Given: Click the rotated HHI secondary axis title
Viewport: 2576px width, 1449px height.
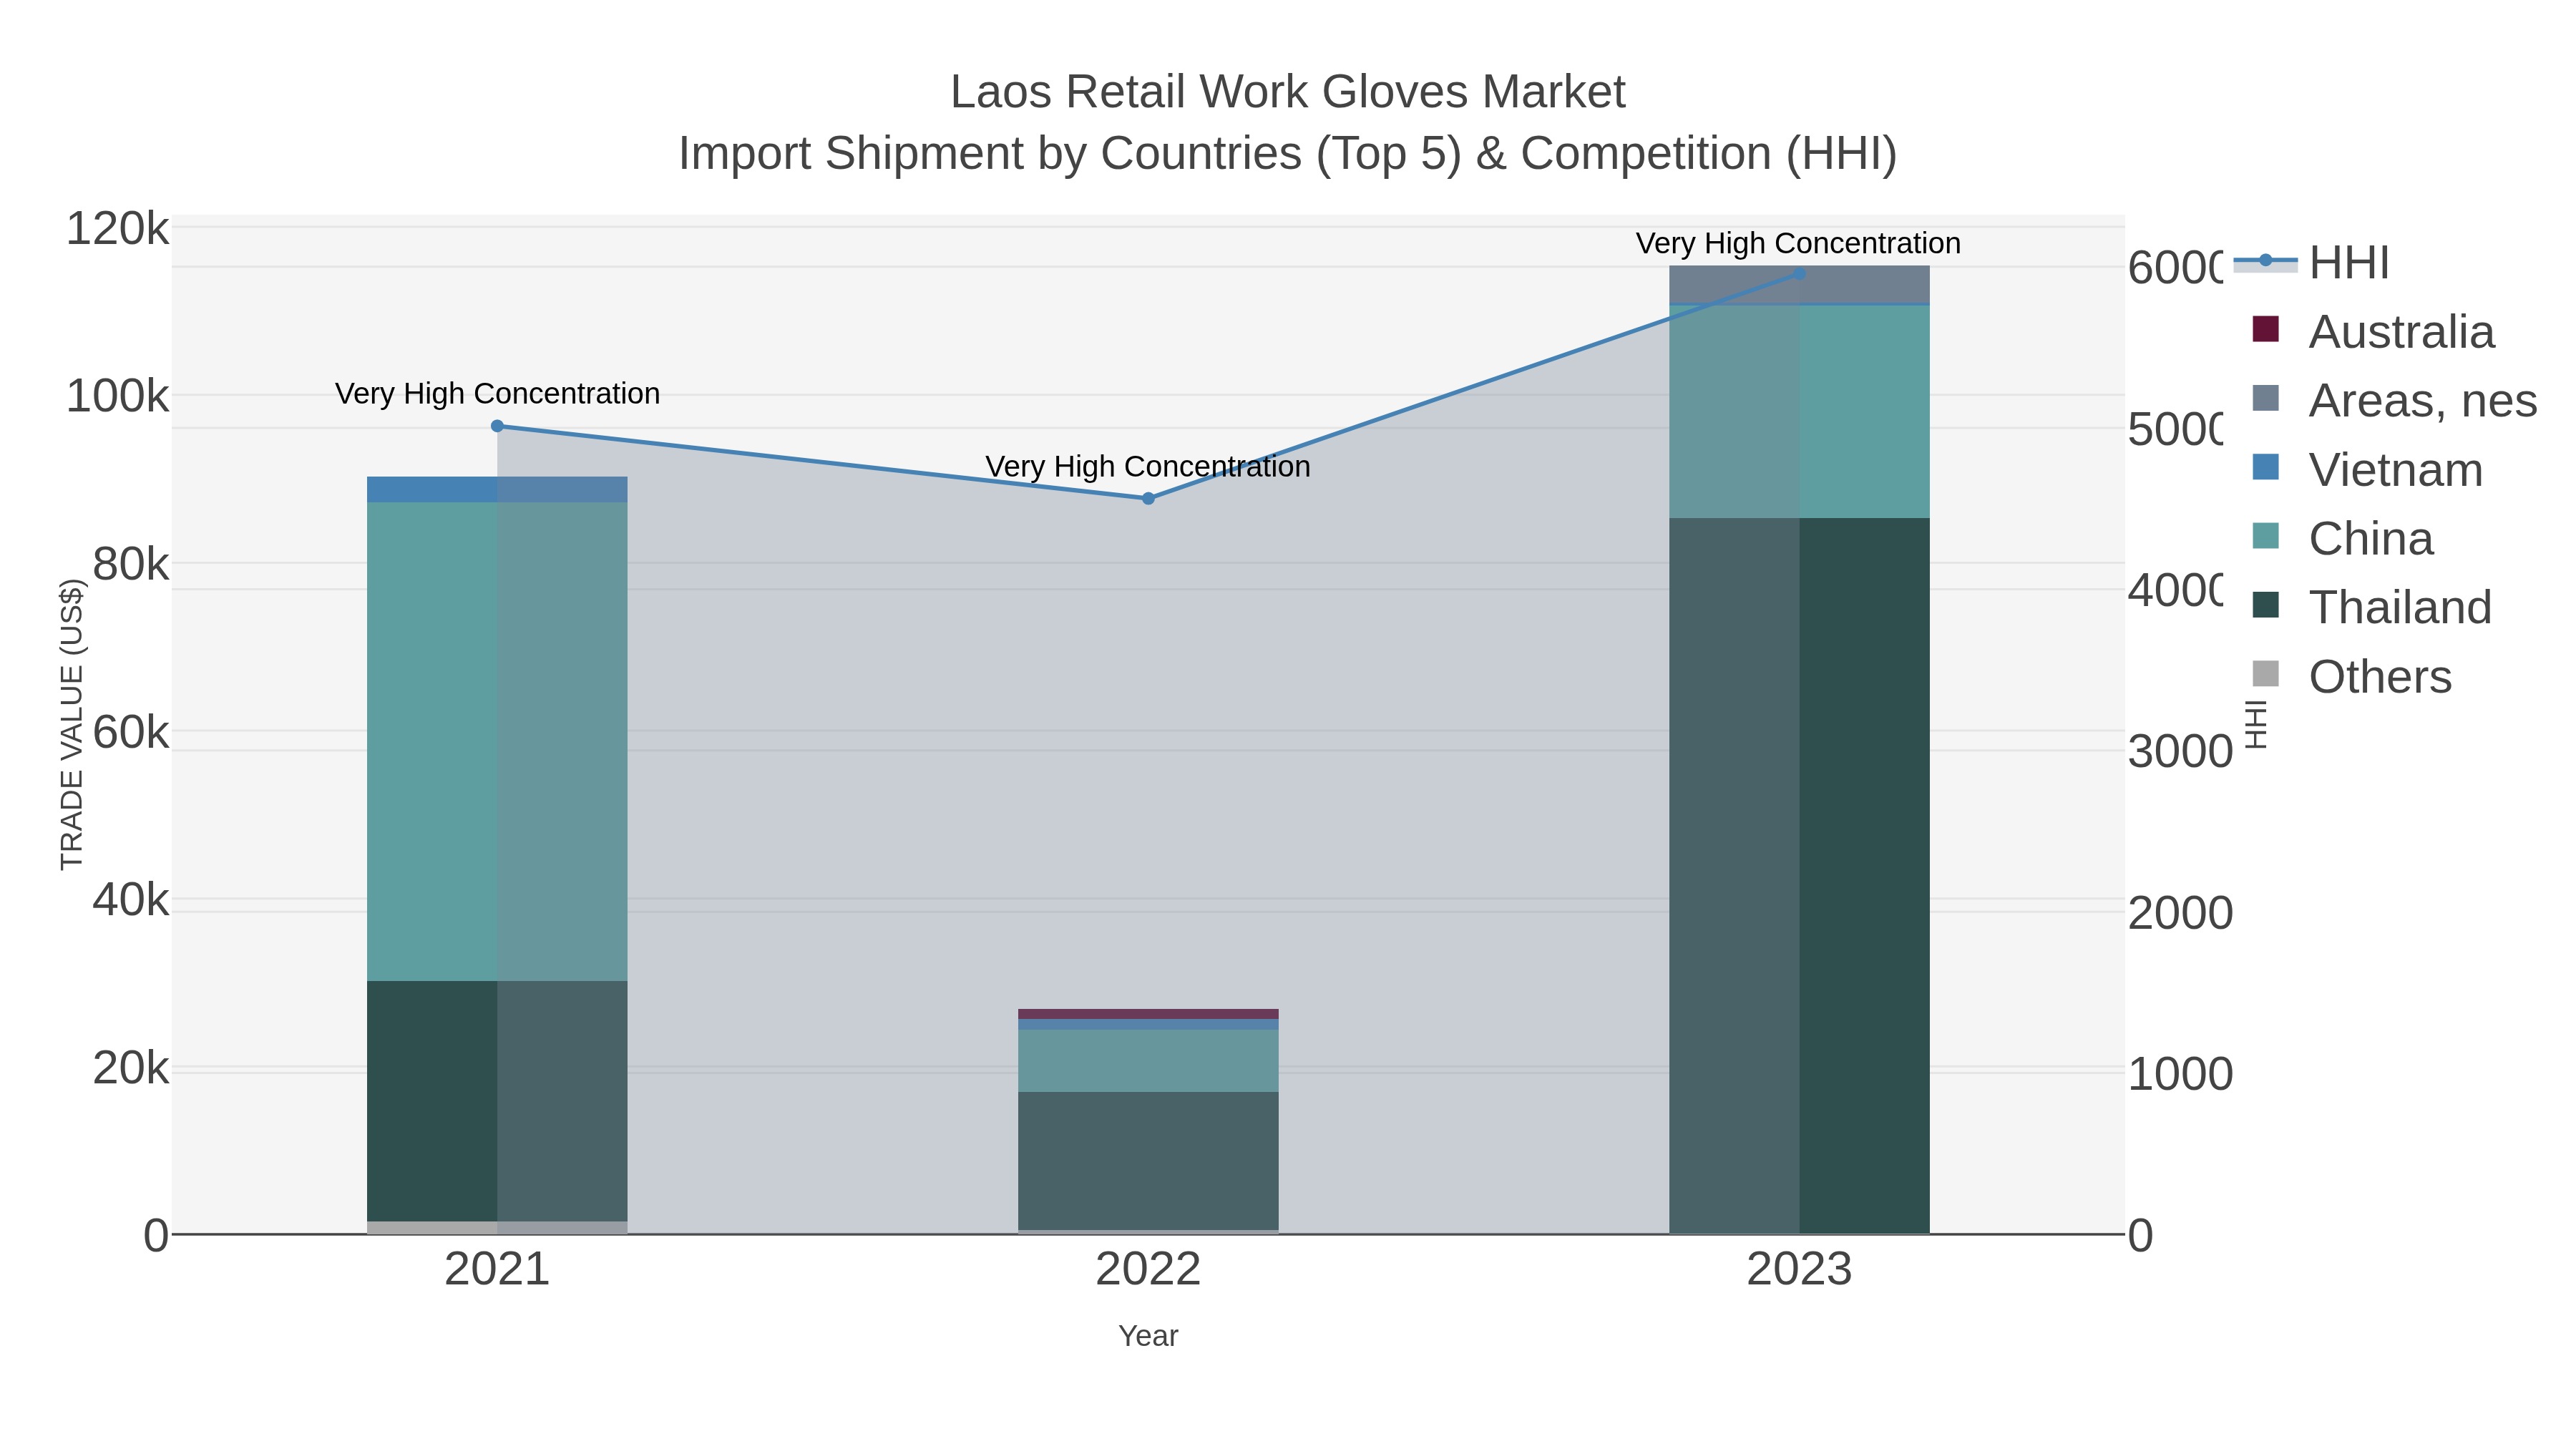Looking at the screenshot, I should pos(2256,724).
